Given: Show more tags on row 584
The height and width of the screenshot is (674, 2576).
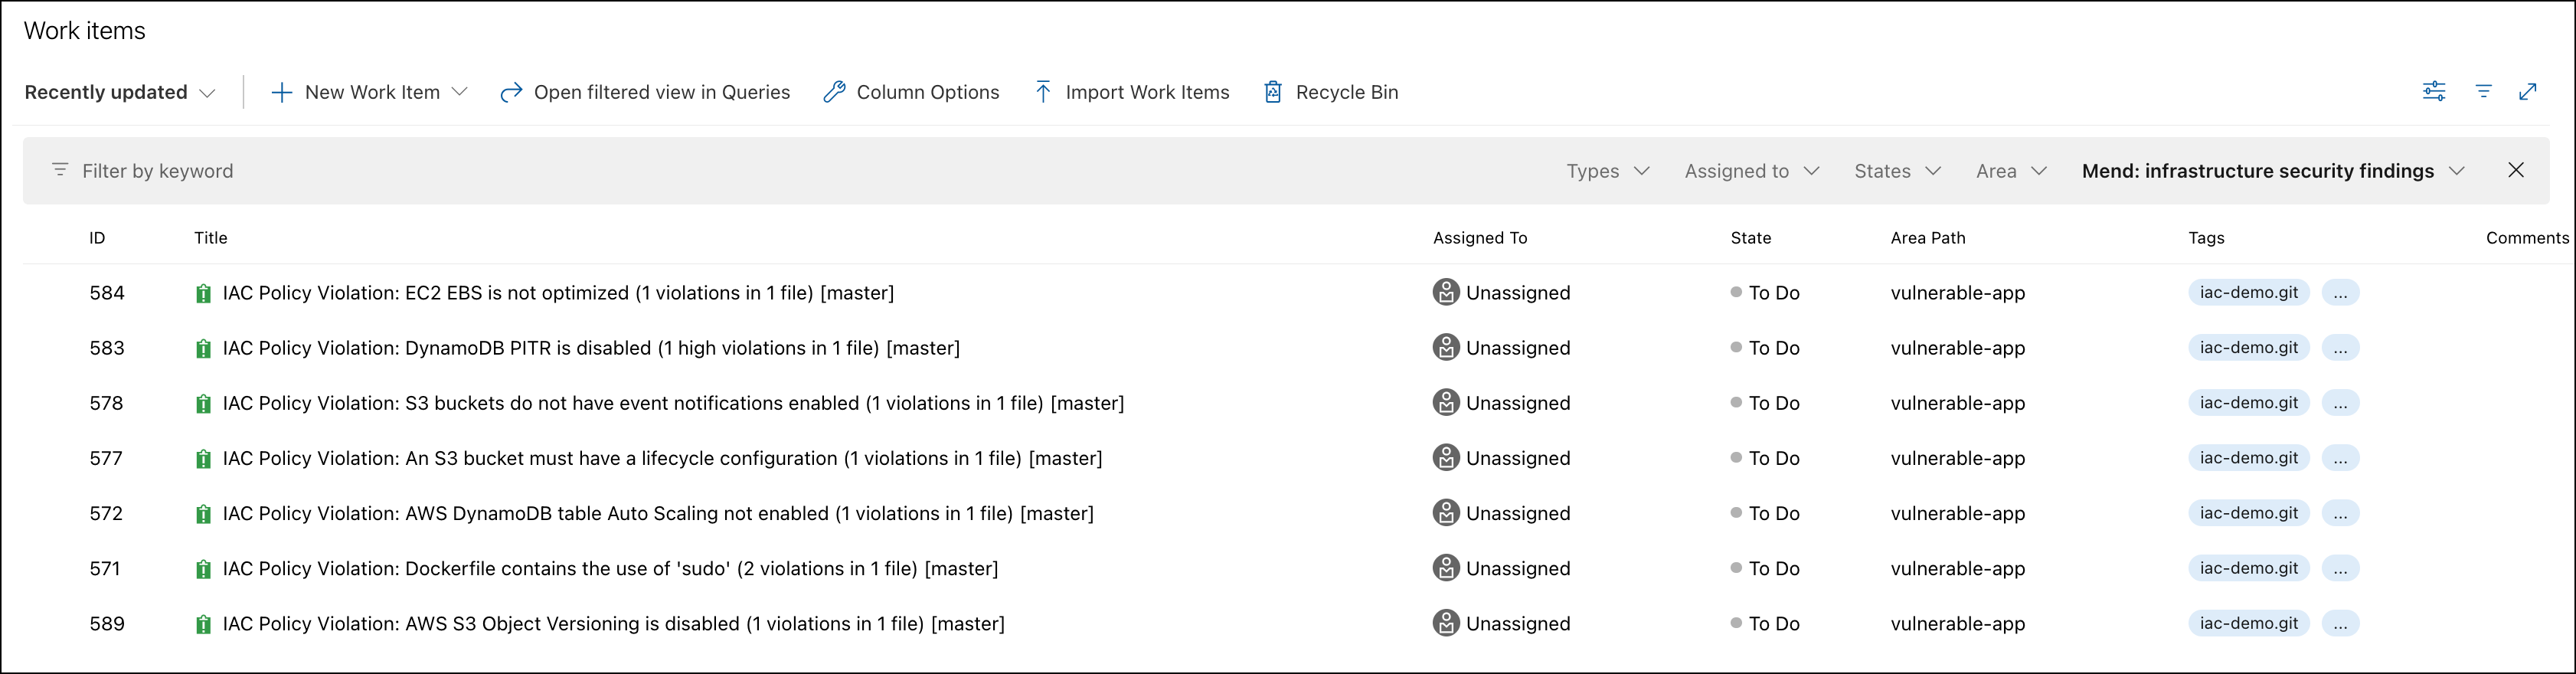Looking at the screenshot, I should (x=2340, y=293).
